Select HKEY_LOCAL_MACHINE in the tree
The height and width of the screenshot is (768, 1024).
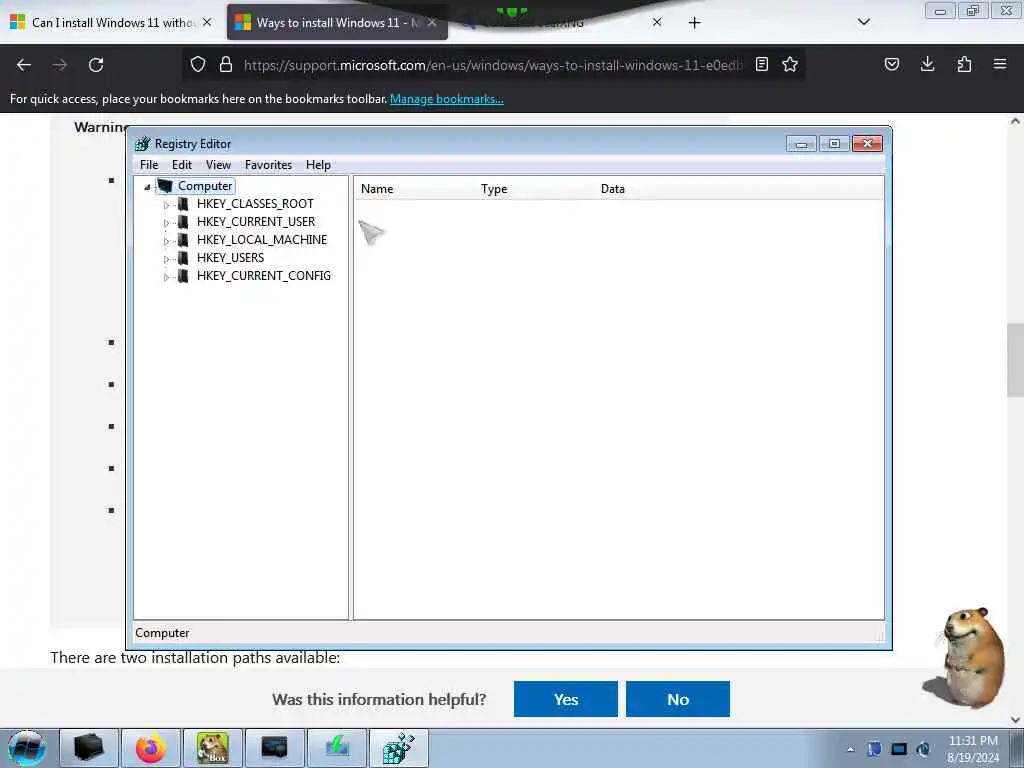(x=262, y=240)
